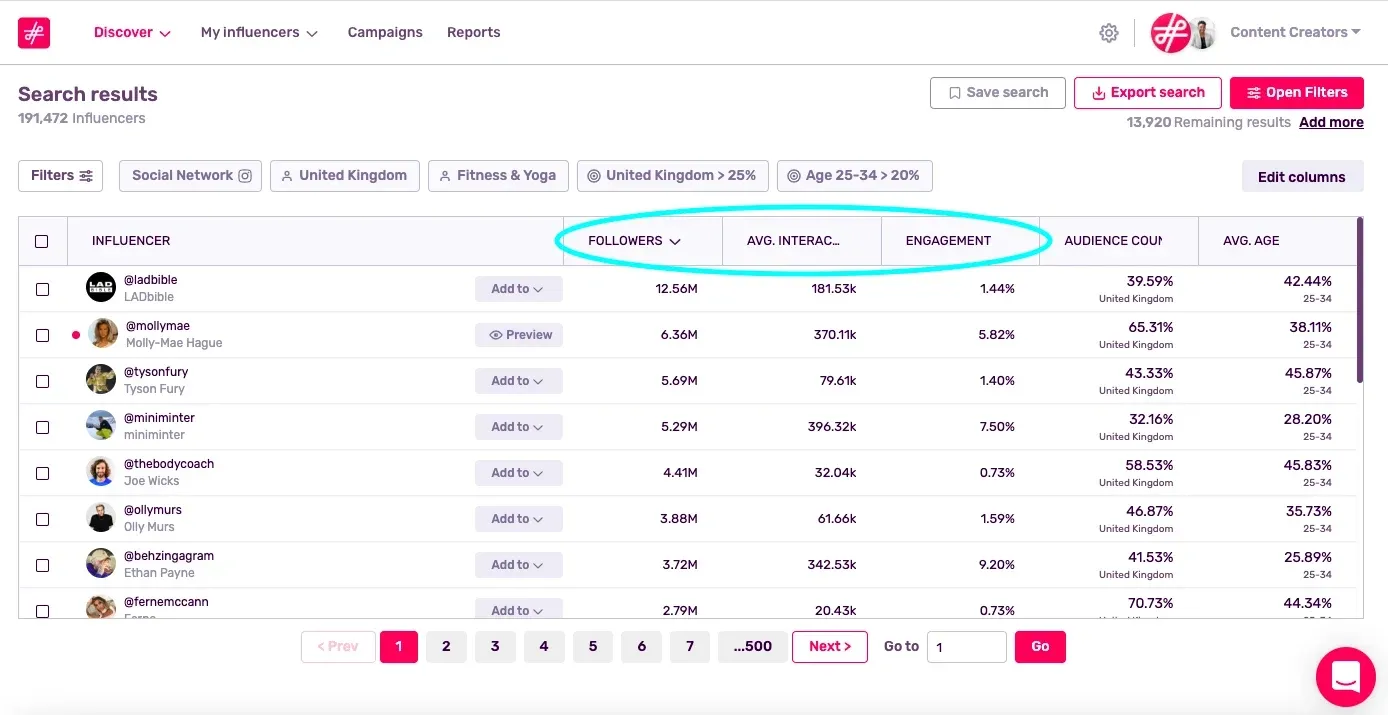
Task: Go to results page 5
Action: 593,647
